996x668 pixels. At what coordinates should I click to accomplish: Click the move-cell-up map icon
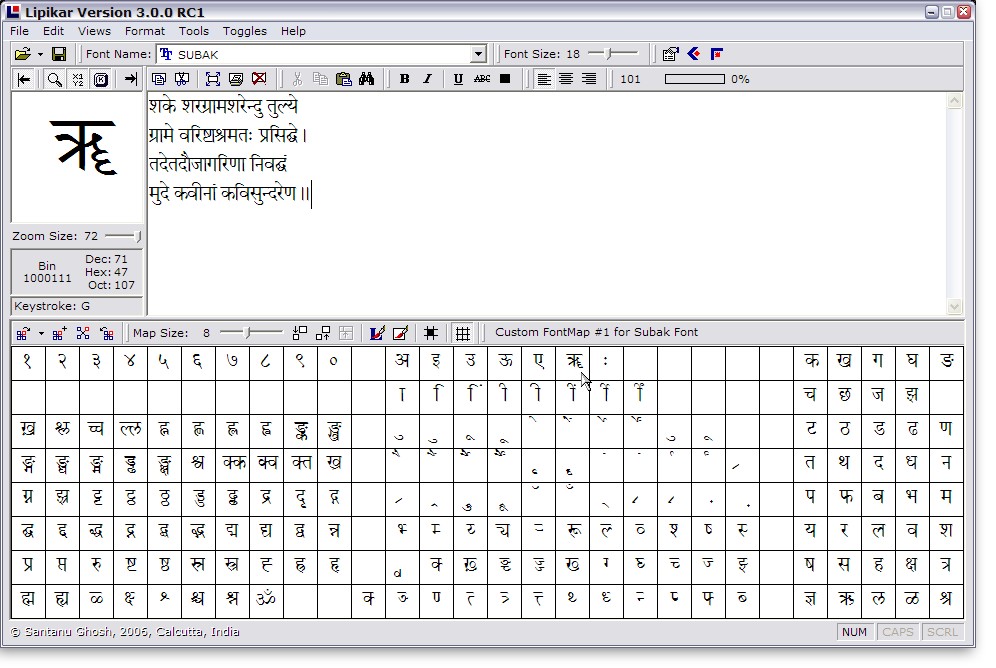point(323,333)
